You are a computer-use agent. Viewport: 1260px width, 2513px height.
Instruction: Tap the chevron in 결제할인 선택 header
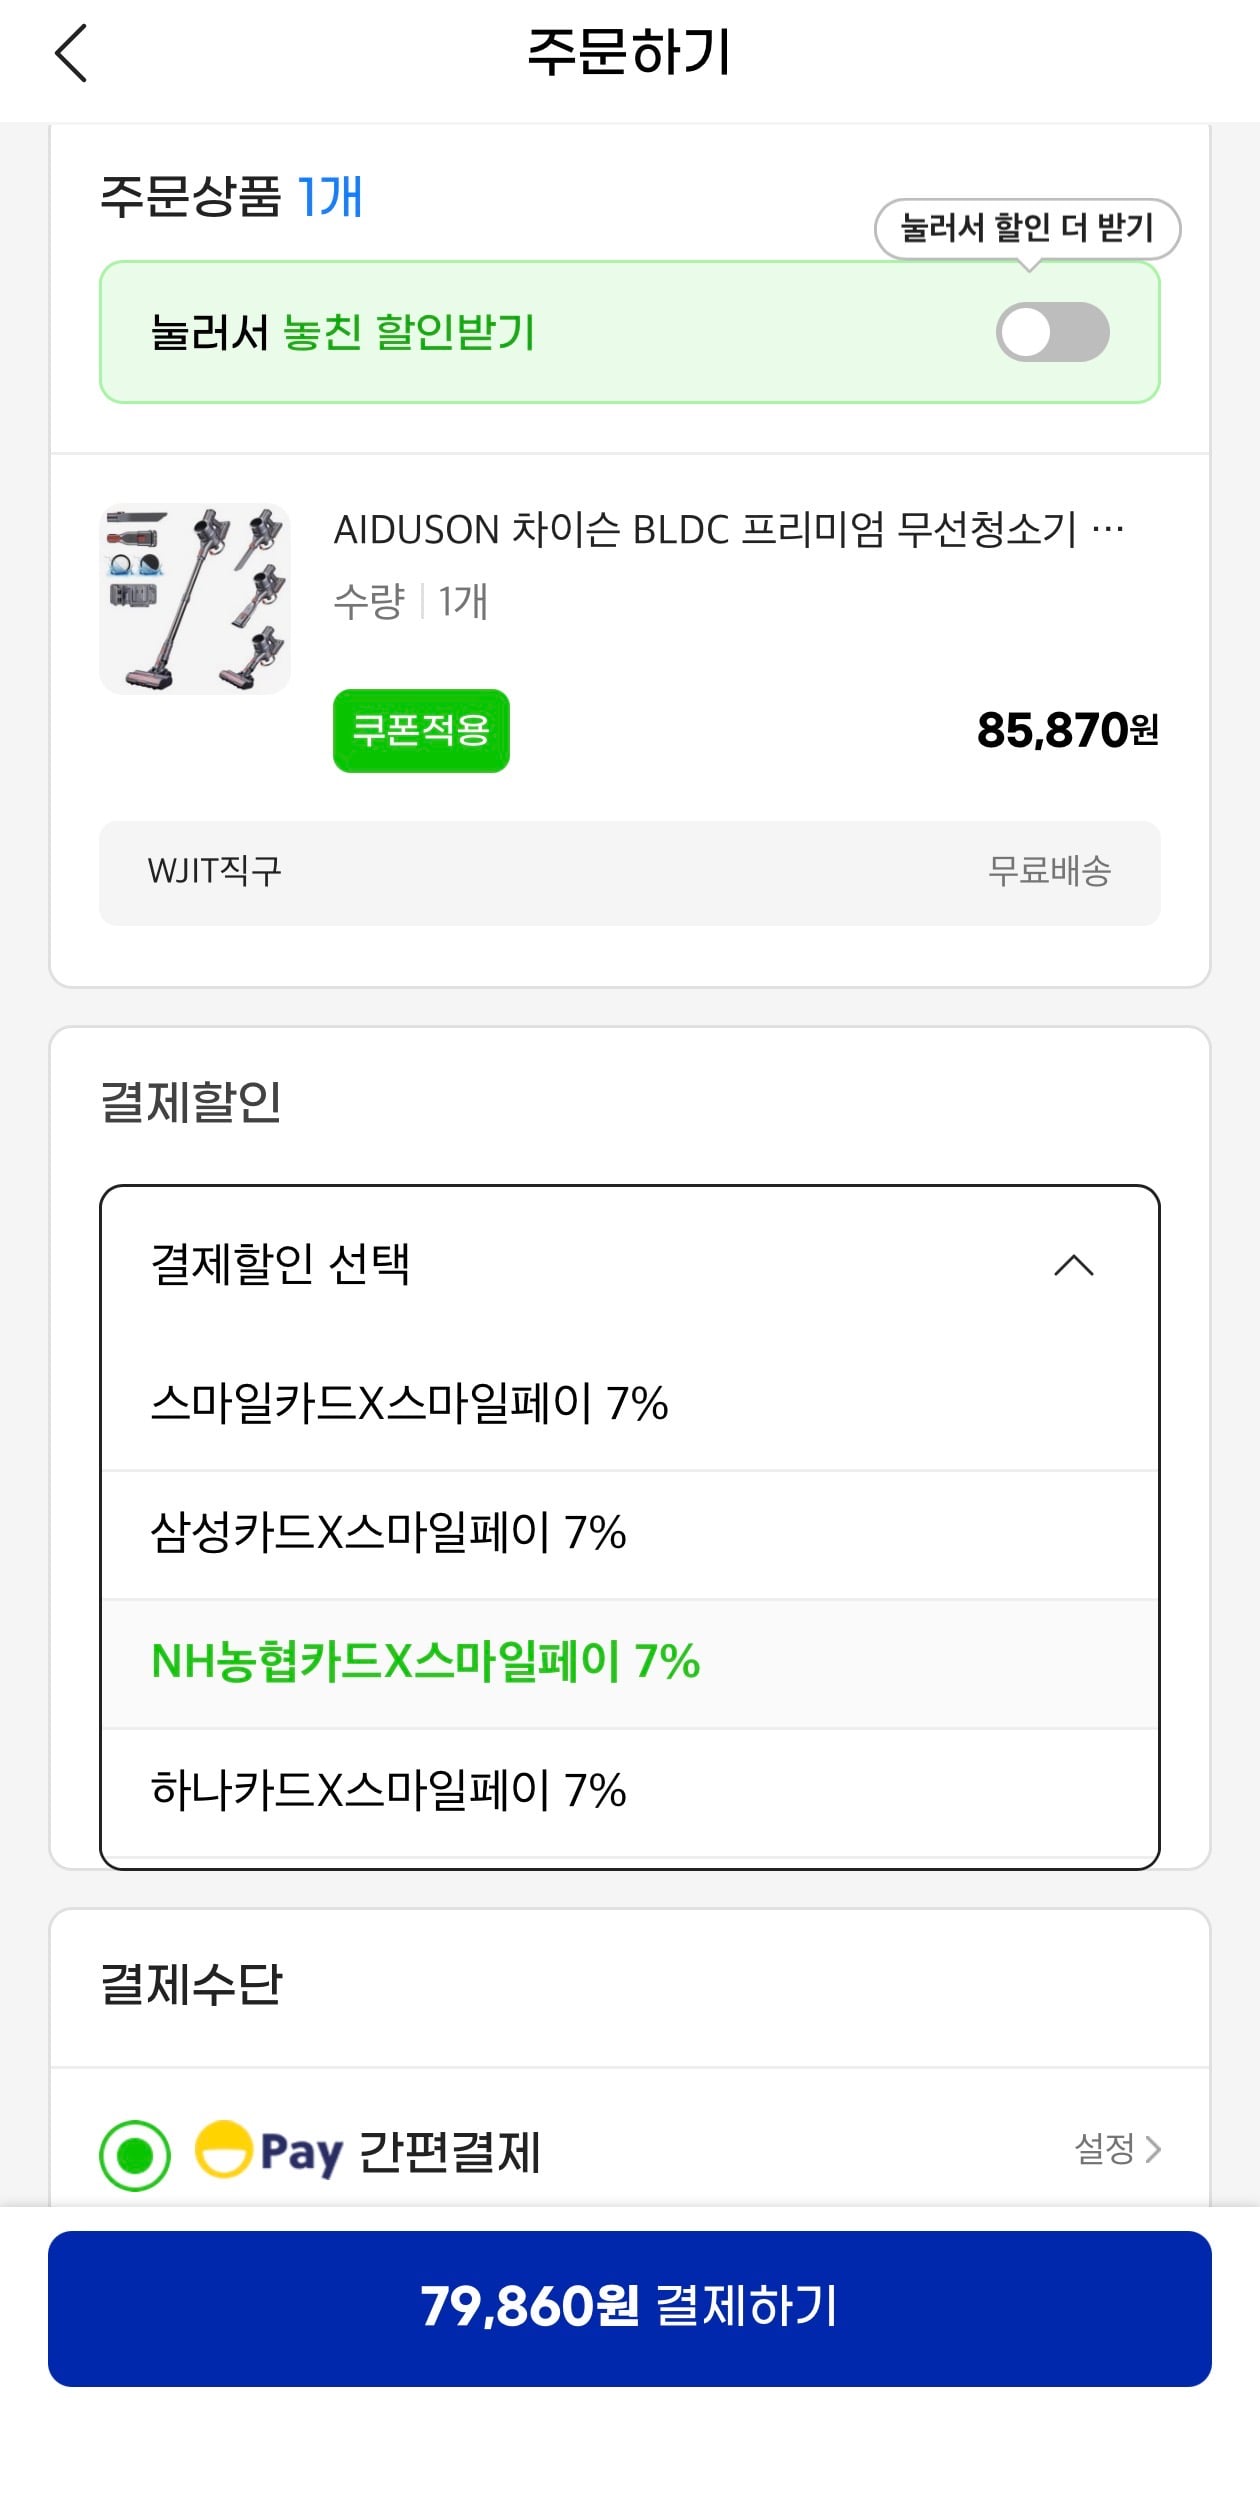point(1072,1267)
